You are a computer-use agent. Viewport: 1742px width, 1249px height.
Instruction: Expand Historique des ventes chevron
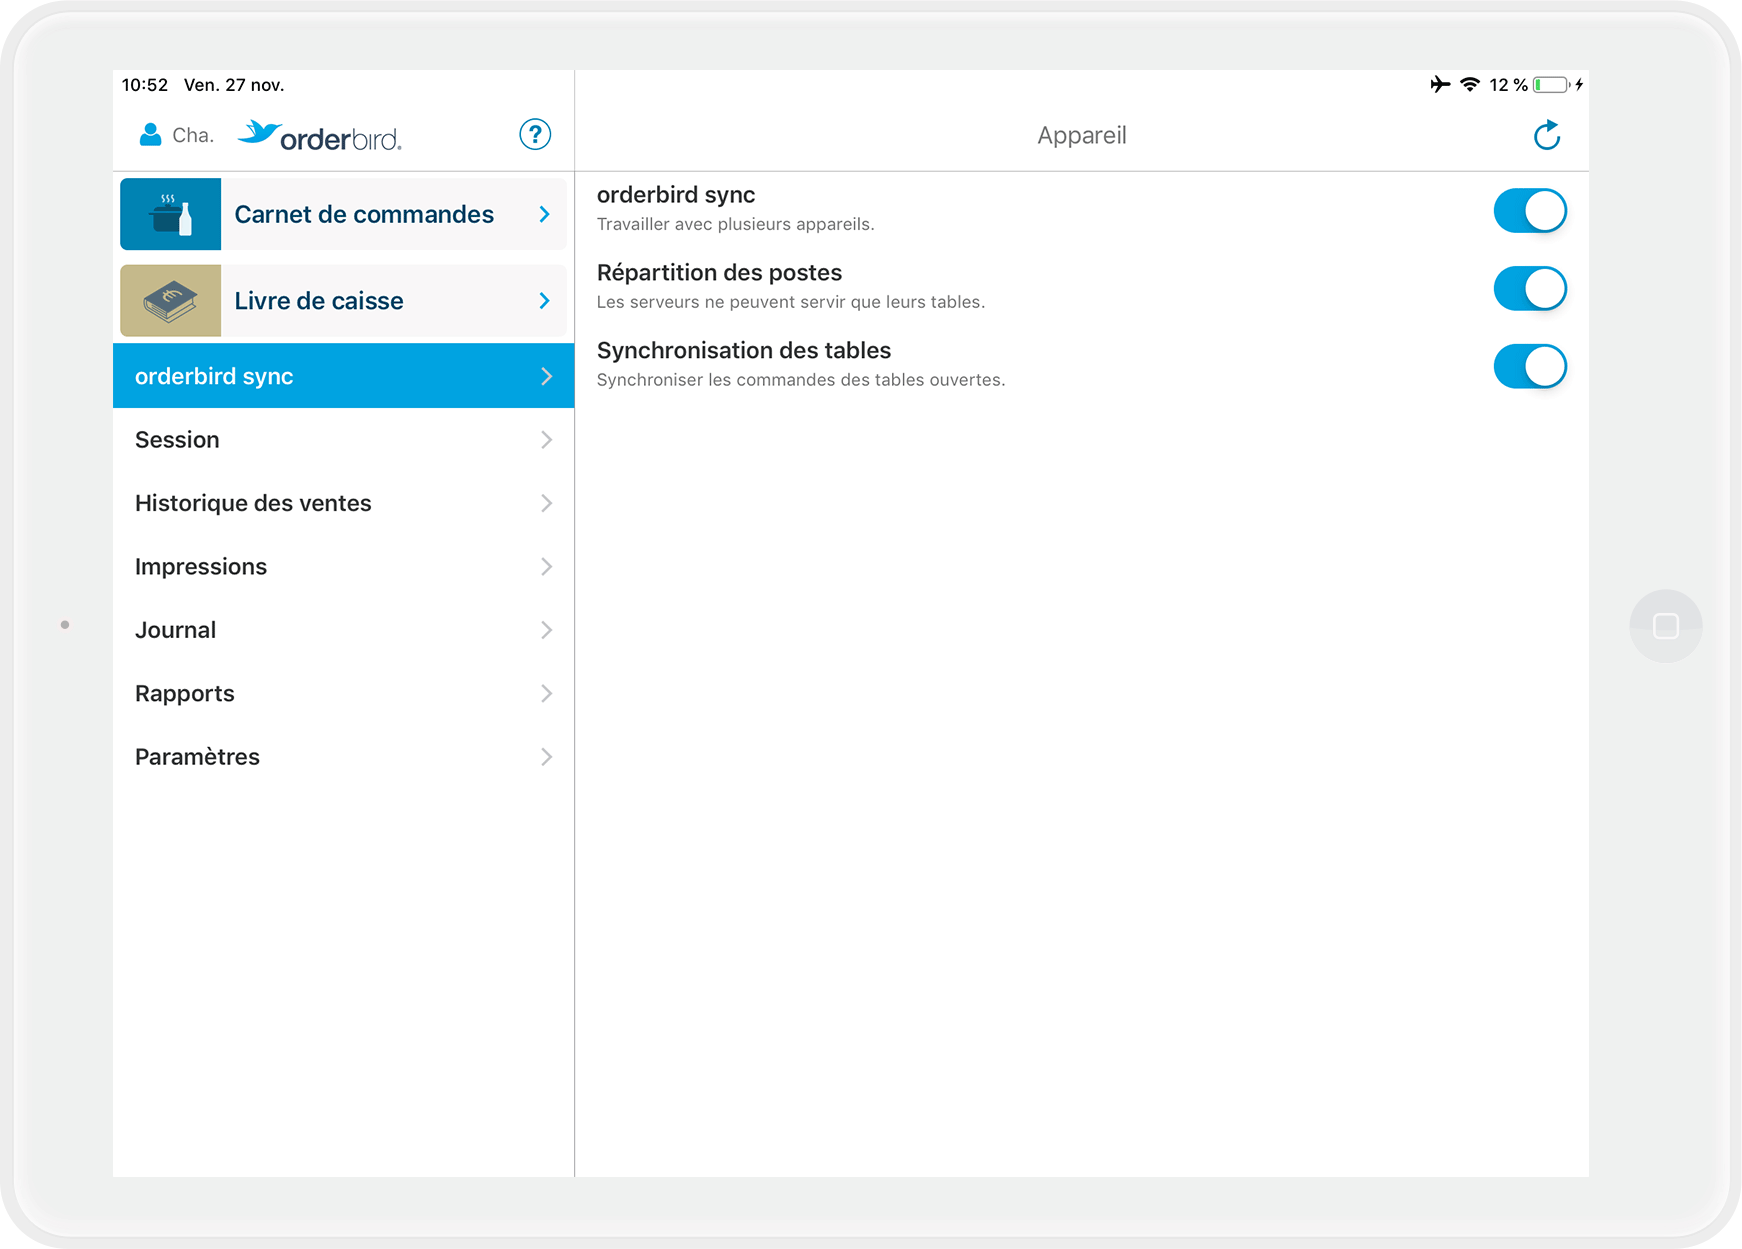click(547, 503)
